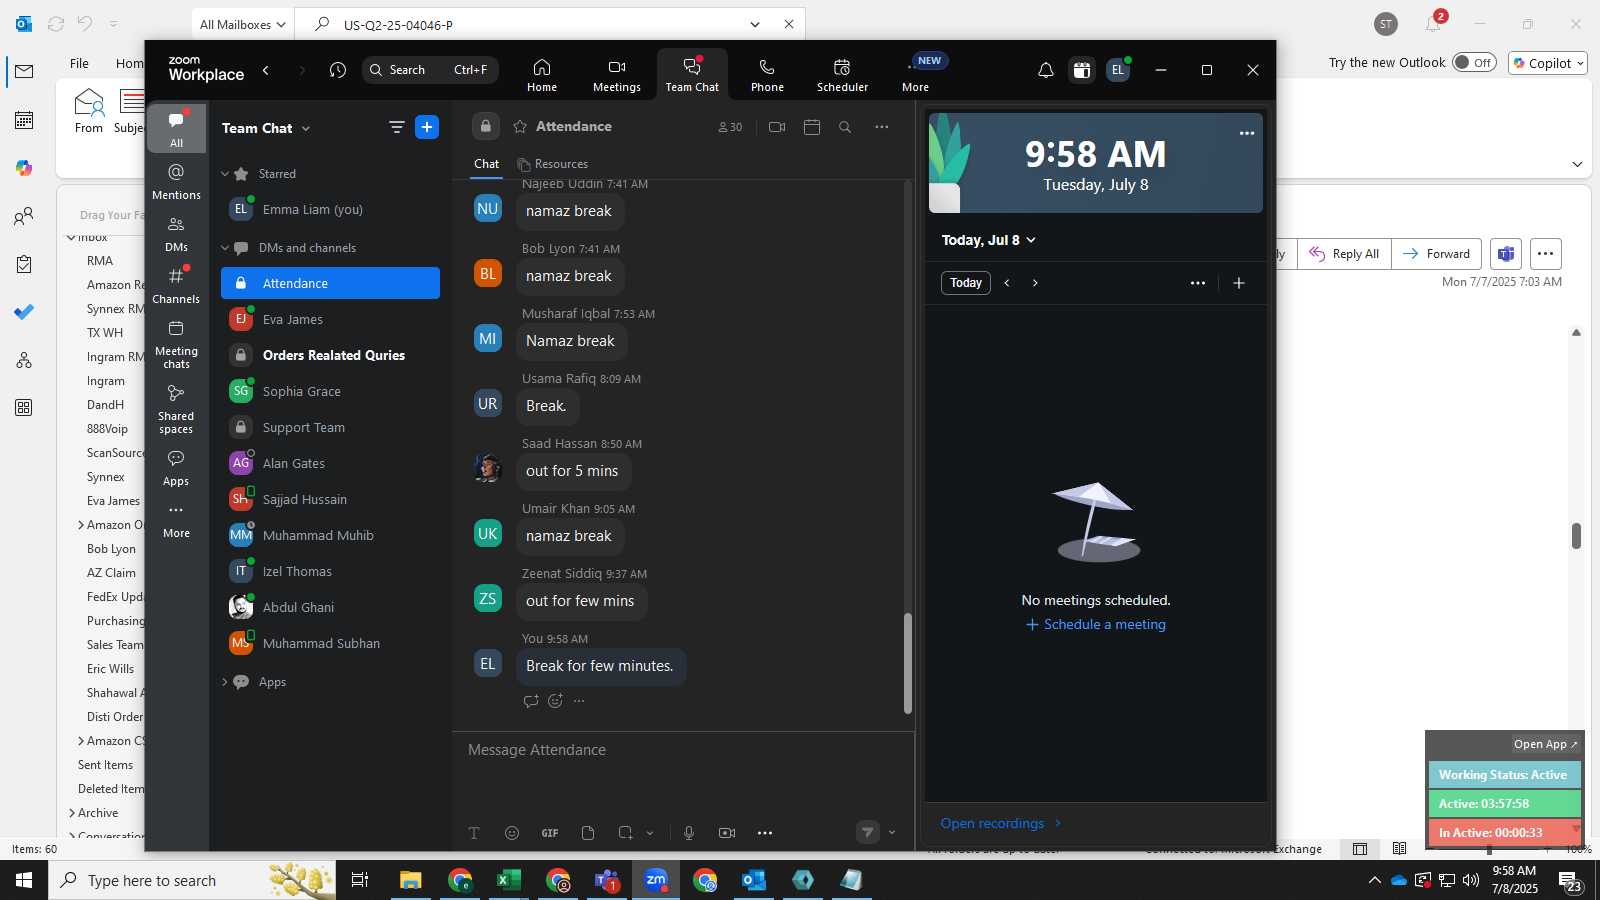Screen dimensions: 1600x900
Task: Click filter icon in Team Chat header
Action: [397, 127]
